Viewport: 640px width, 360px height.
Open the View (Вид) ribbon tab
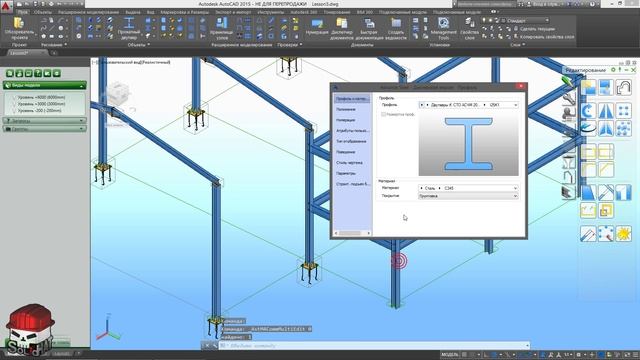click(151, 13)
